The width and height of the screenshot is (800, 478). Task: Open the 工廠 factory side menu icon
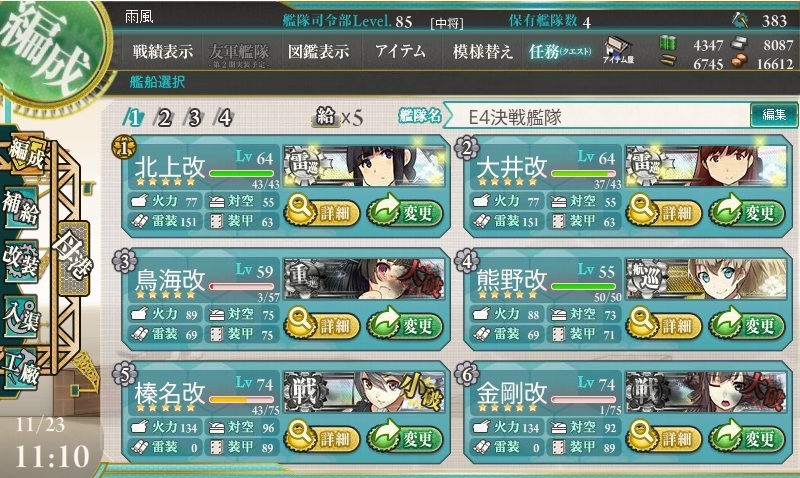tap(21, 368)
